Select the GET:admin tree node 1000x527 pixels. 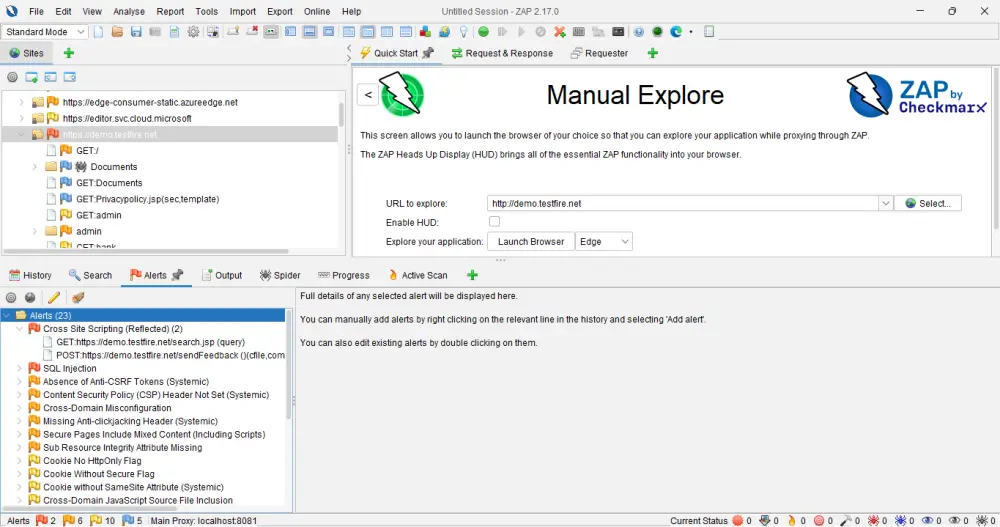click(98, 215)
